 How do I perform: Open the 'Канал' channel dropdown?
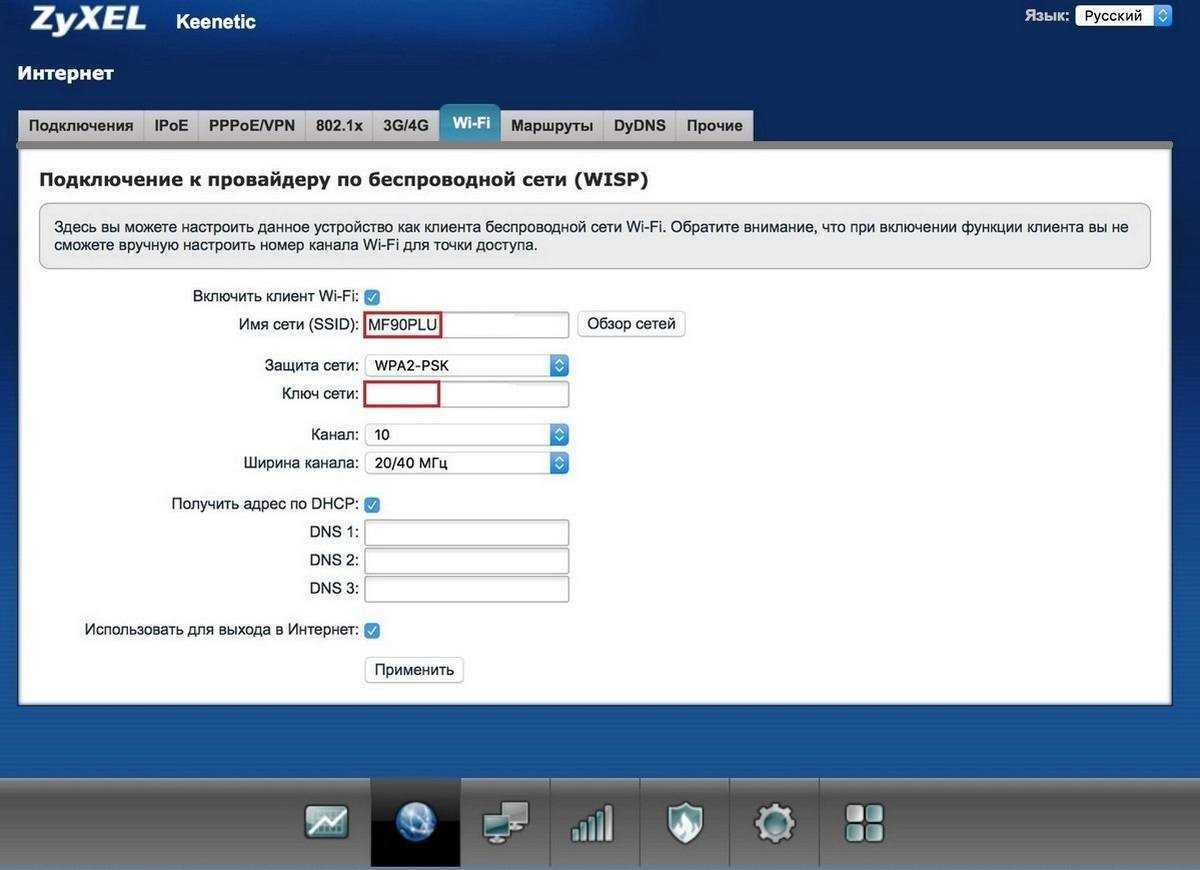point(466,435)
